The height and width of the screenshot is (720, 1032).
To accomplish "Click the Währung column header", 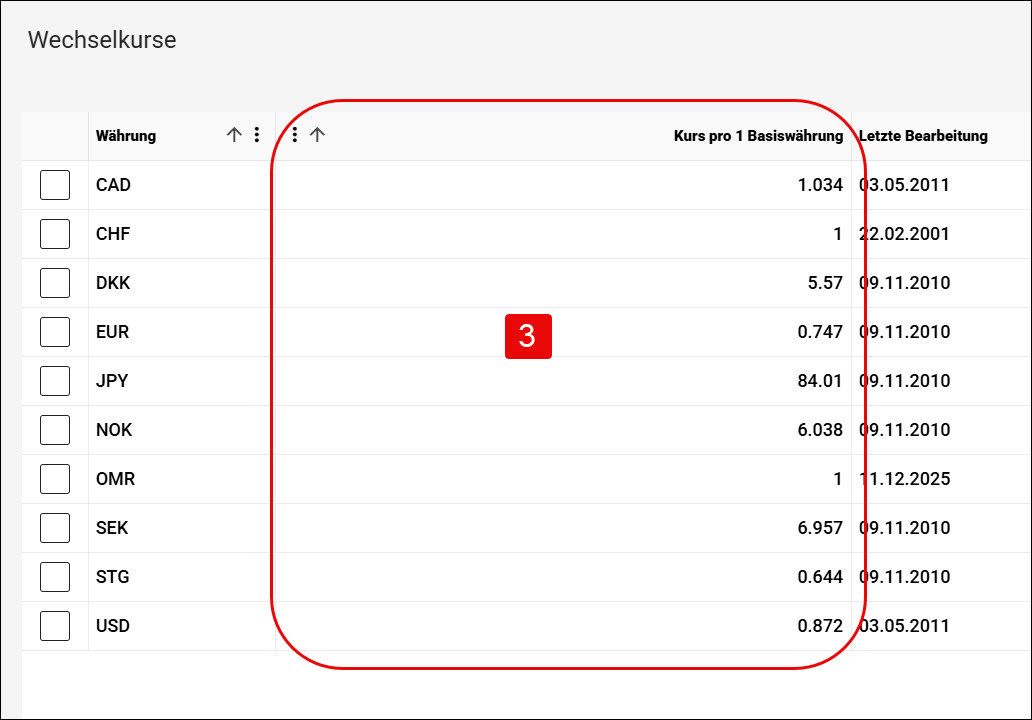I will click(126, 136).
